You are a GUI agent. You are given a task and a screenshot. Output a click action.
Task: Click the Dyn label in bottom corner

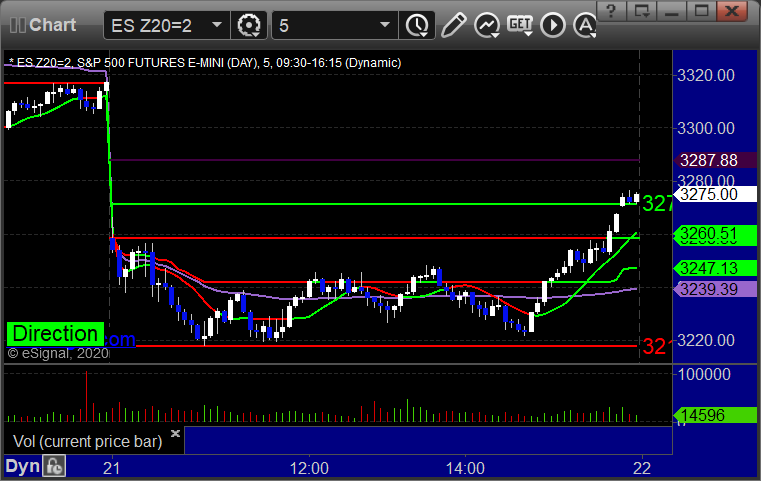(23, 466)
